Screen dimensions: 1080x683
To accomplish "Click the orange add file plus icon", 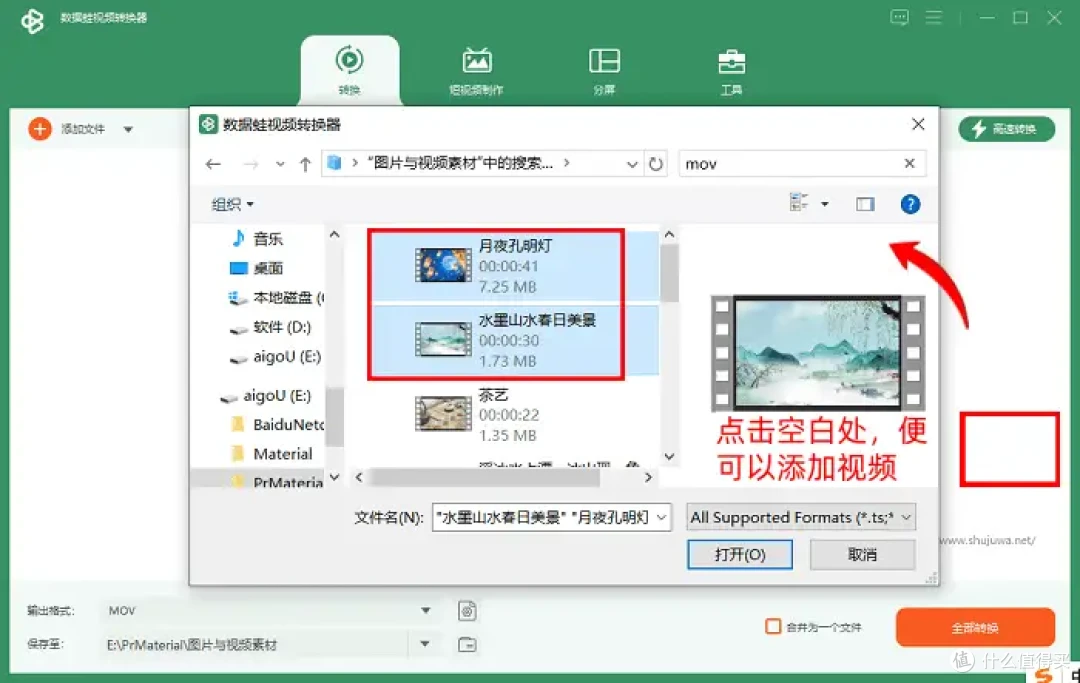I will click(x=40, y=129).
